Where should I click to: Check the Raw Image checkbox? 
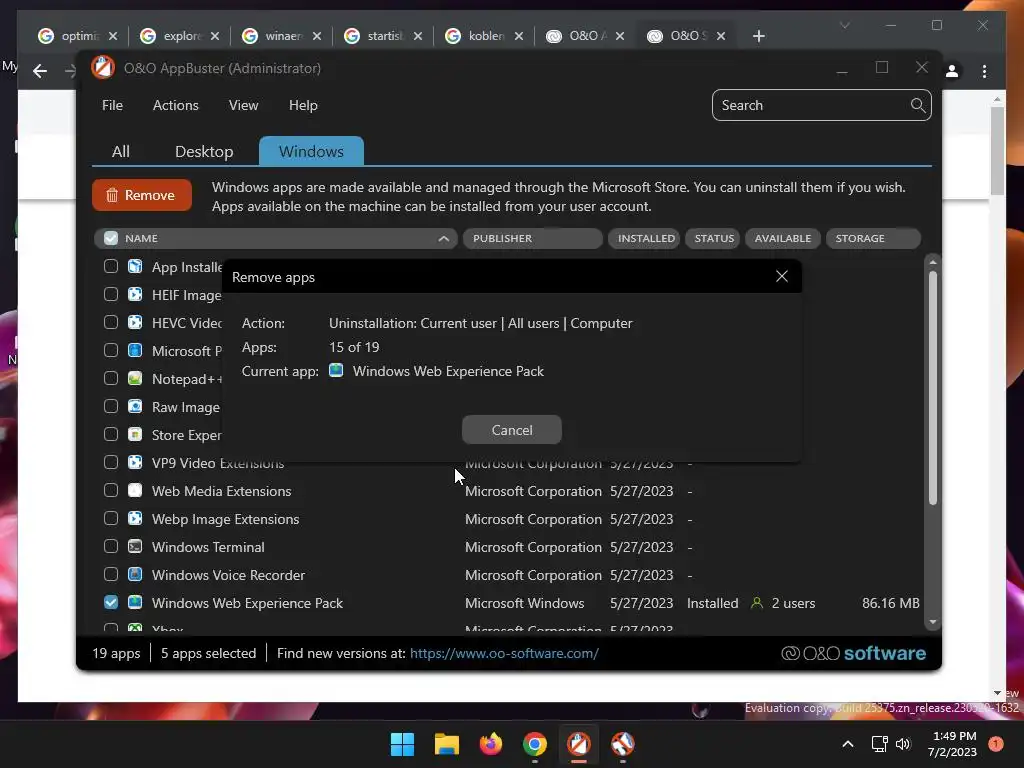[111, 406]
